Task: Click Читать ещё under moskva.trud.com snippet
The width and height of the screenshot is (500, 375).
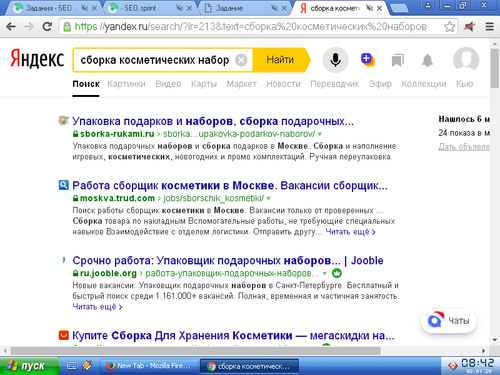Action: point(350,232)
